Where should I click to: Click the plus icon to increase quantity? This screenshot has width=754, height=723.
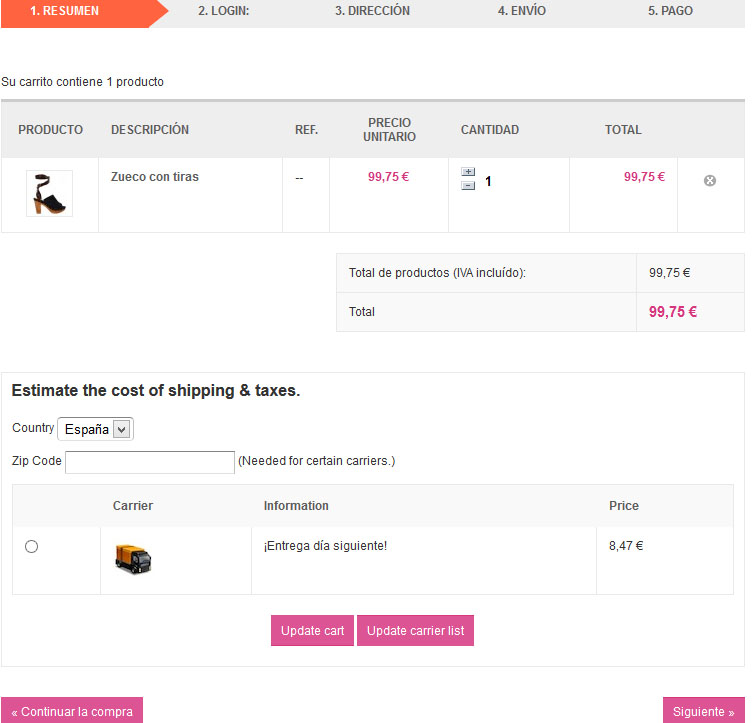pos(468,172)
